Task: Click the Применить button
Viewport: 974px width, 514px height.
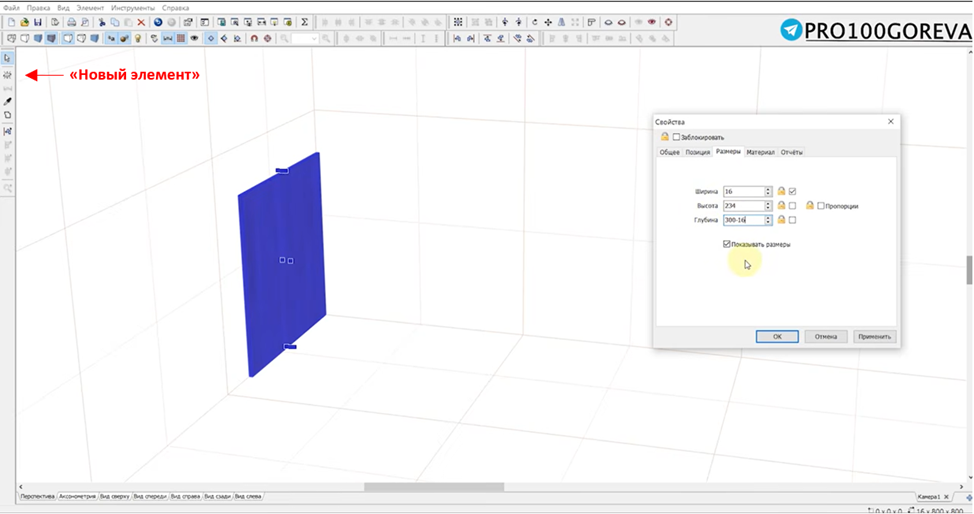Action: point(874,336)
